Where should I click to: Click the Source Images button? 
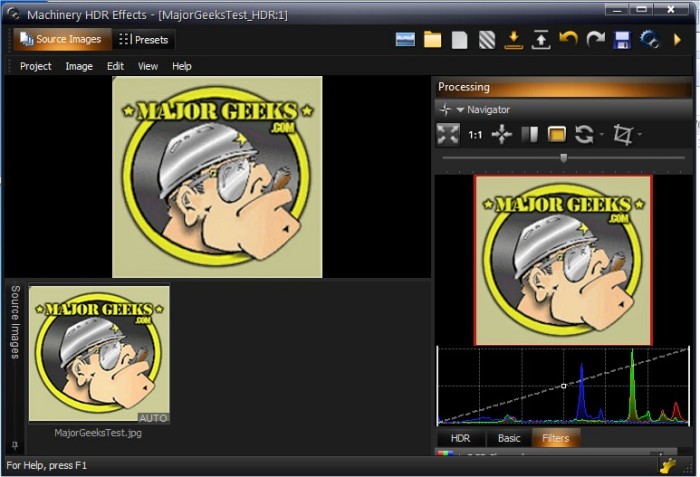tap(61, 40)
